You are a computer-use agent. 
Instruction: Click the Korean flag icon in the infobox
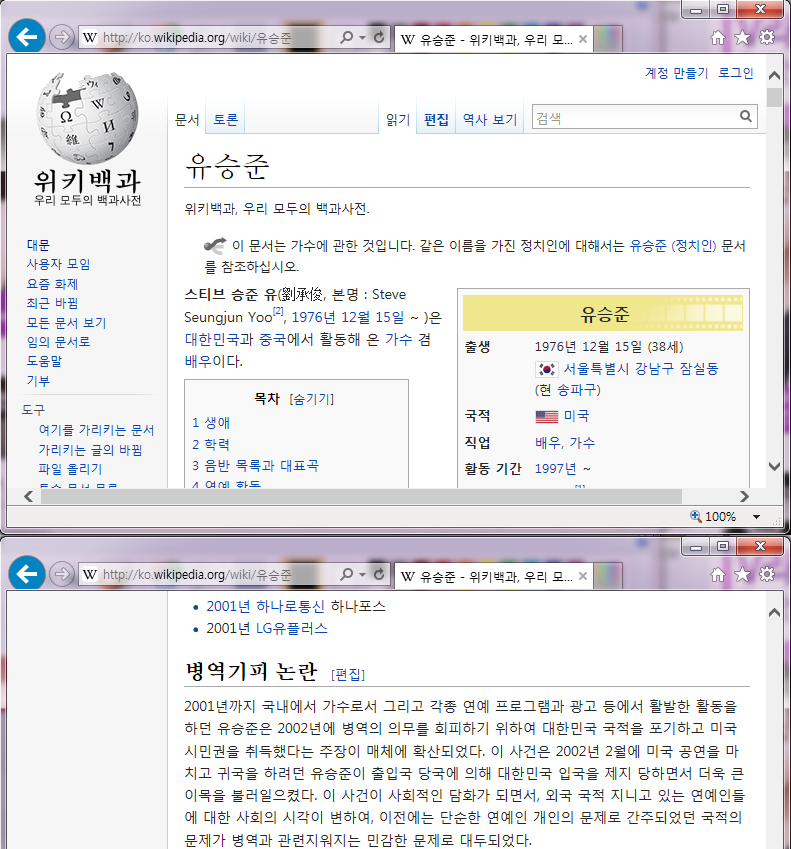(x=546, y=369)
